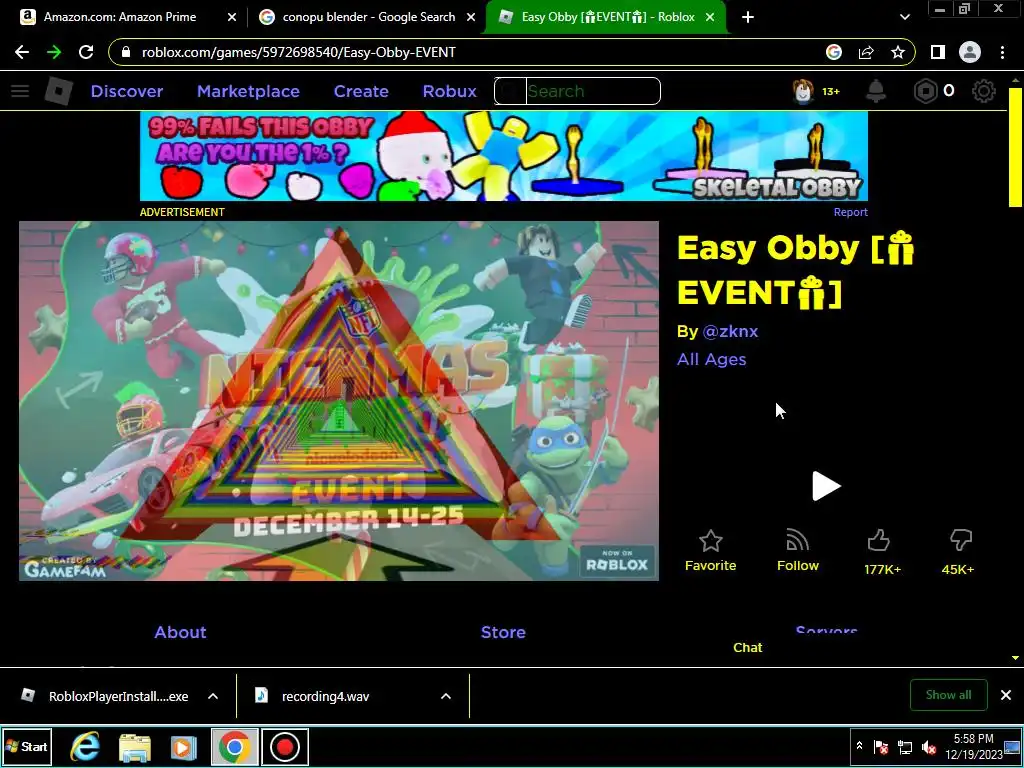
Task: Show hidden system tray icons
Action: pyautogui.click(x=859, y=746)
